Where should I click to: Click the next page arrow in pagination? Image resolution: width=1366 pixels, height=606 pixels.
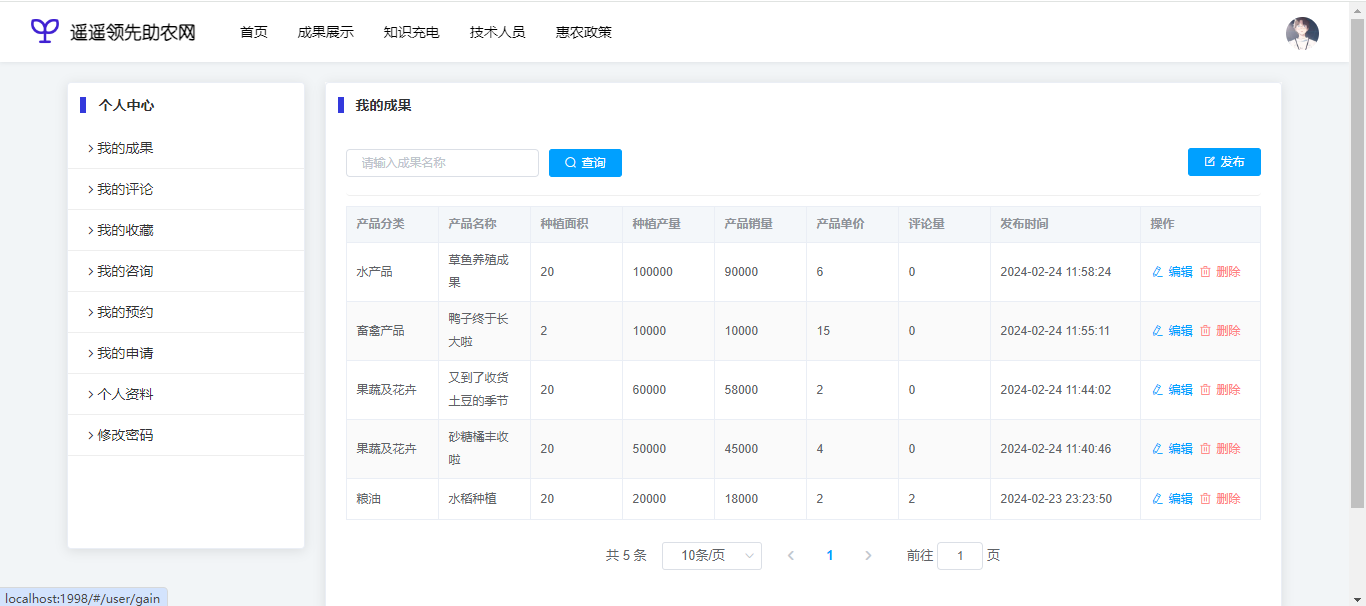[x=868, y=556]
